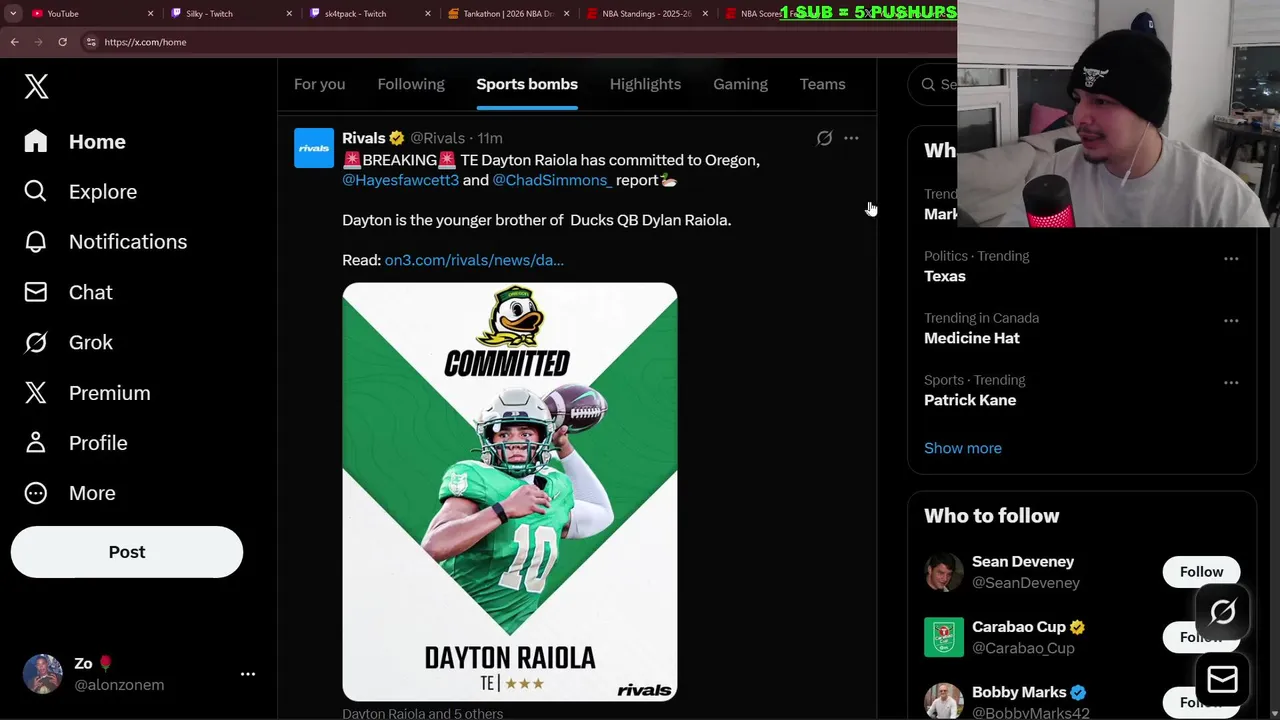The height and width of the screenshot is (720, 1280).
Task: Open on3.com article link
Action: coord(474,260)
